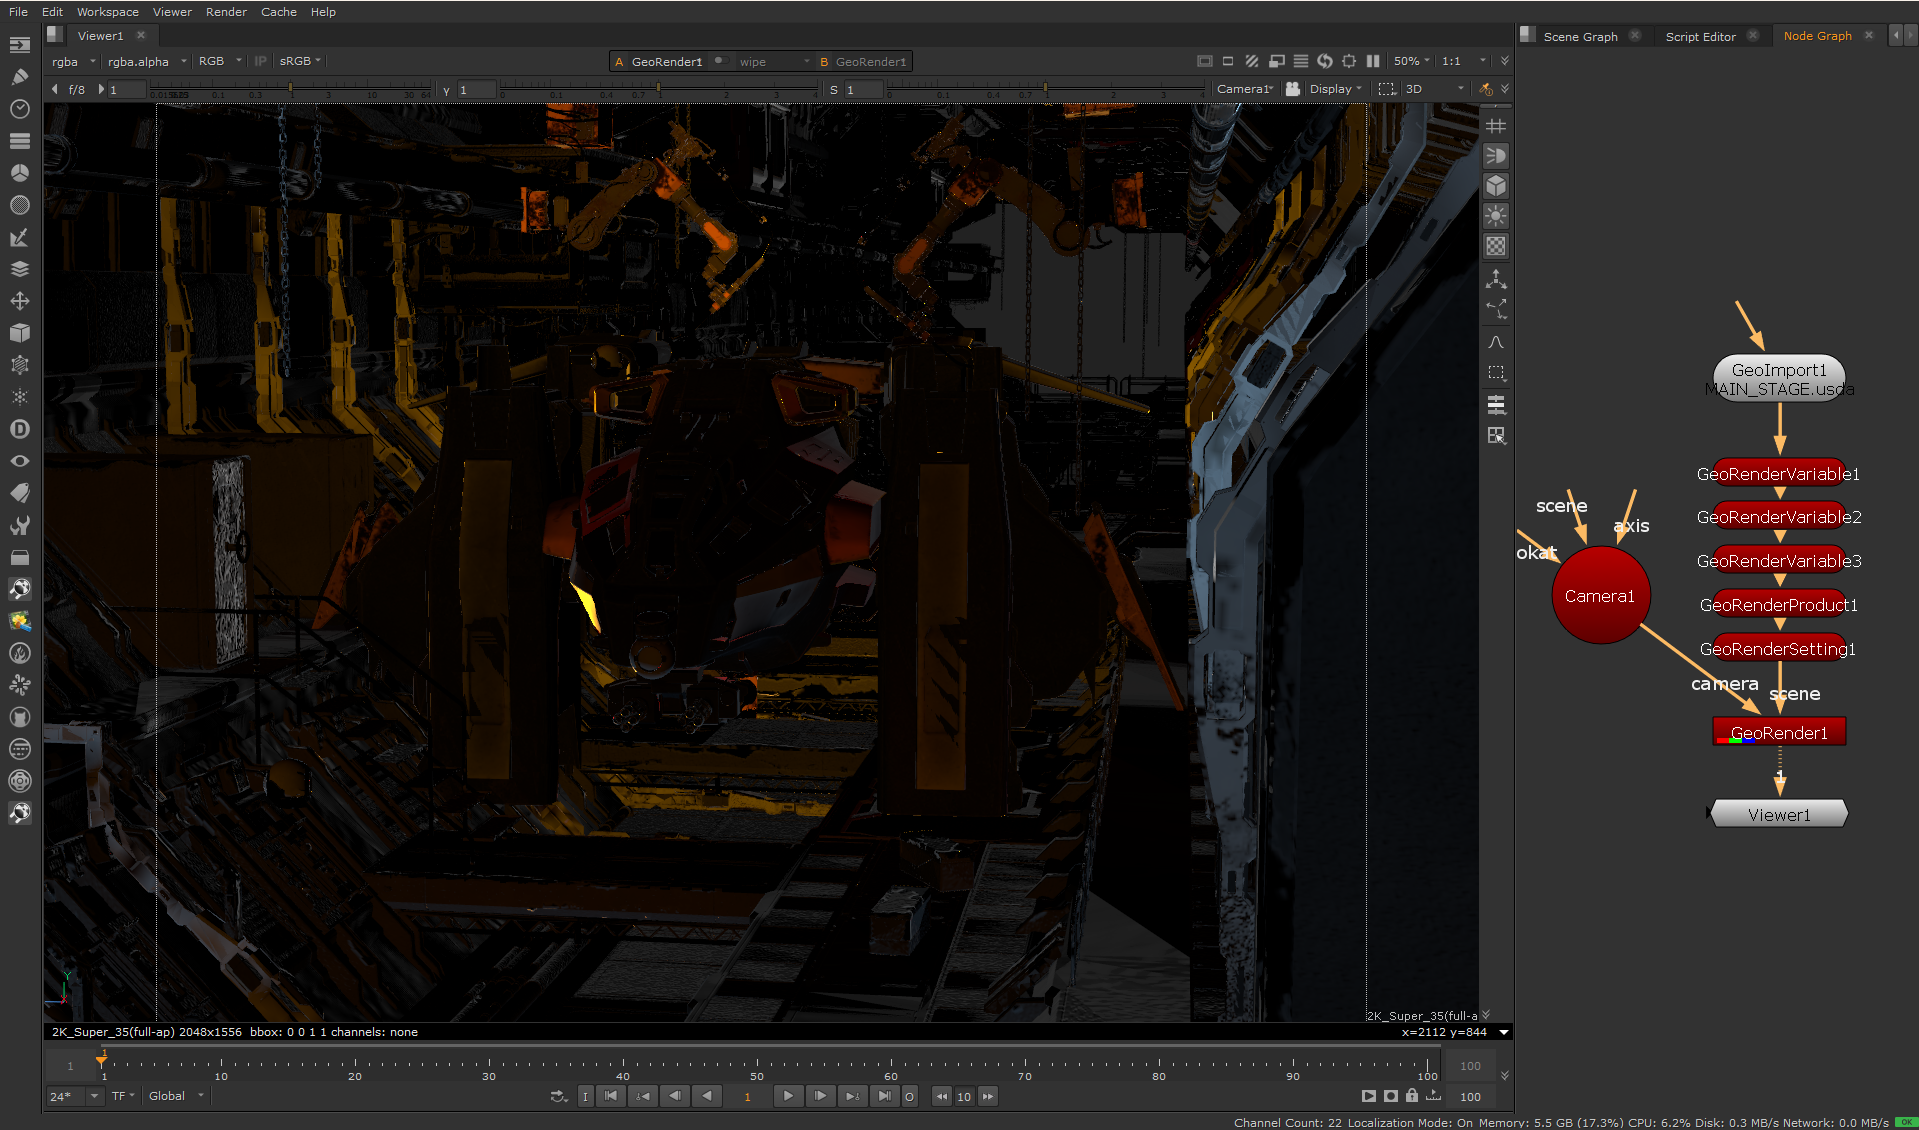Screen dimensions: 1919x1130
Task: Open the Workspace menu
Action: pyautogui.click(x=108, y=12)
